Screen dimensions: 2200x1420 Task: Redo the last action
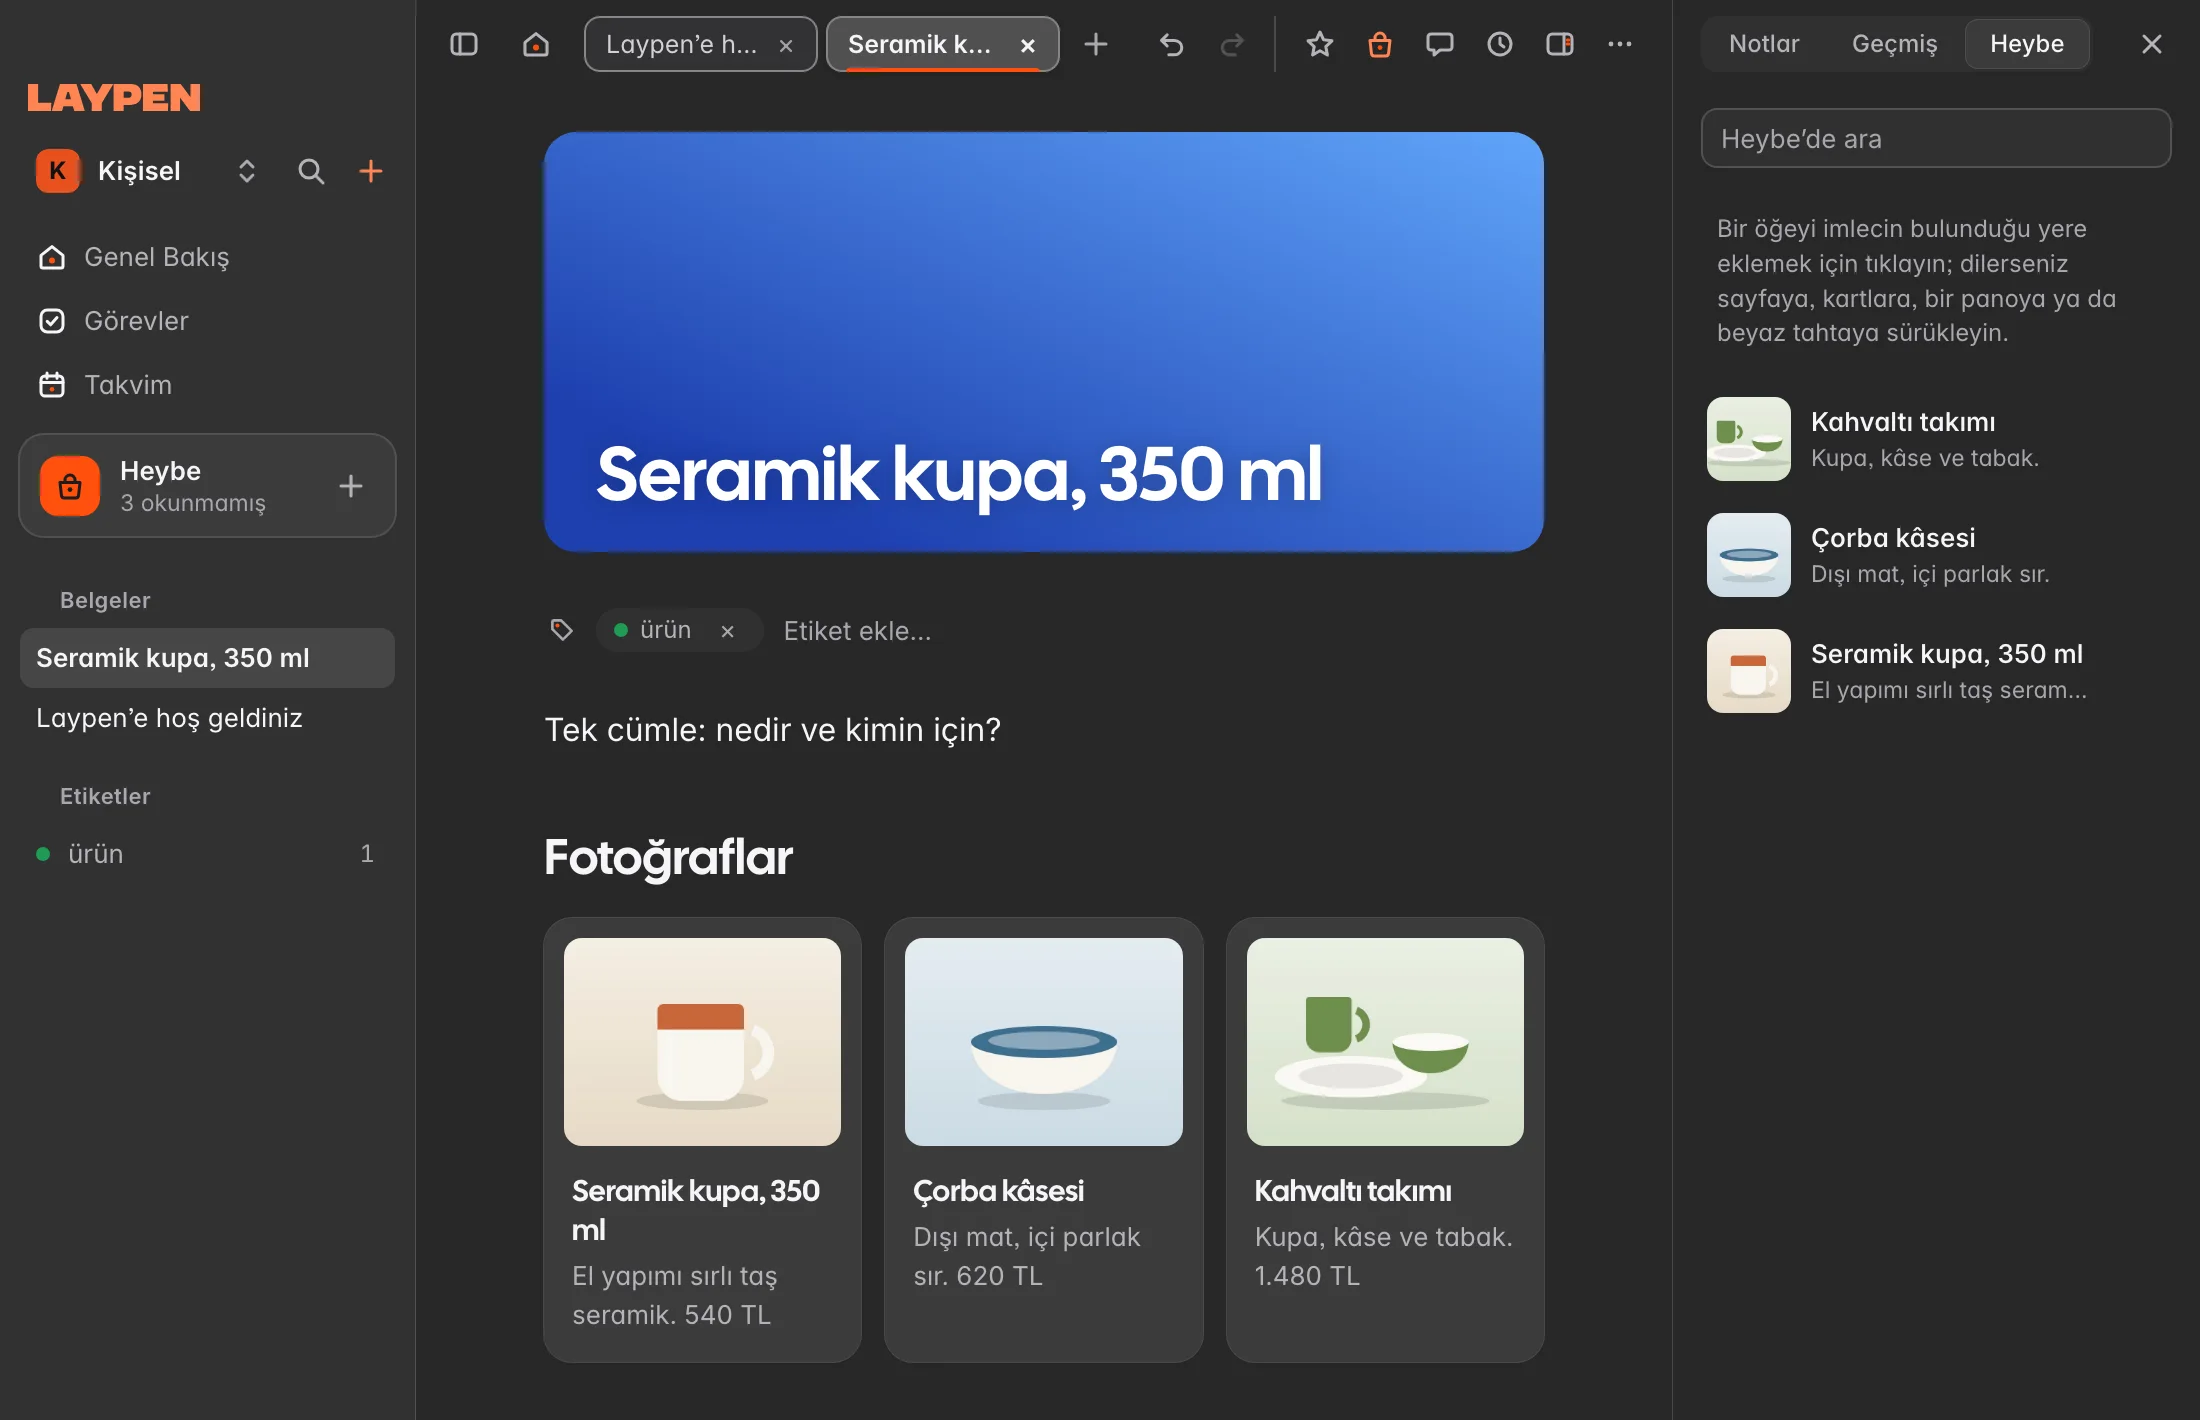tap(1232, 44)
